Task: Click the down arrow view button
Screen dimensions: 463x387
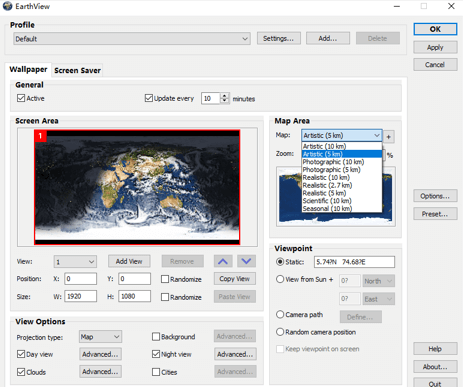Action: tap(246, 261)
